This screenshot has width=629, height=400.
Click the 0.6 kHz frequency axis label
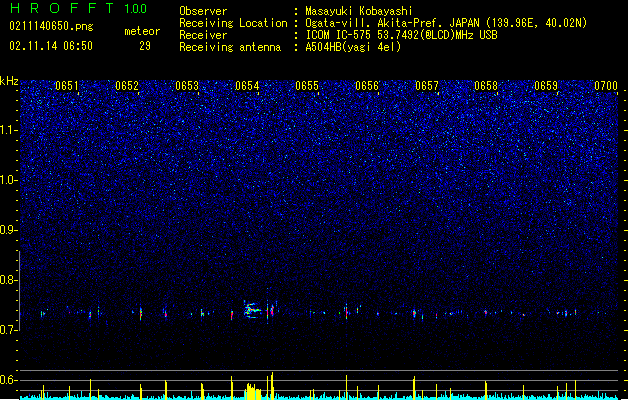[x=9, y=380]
